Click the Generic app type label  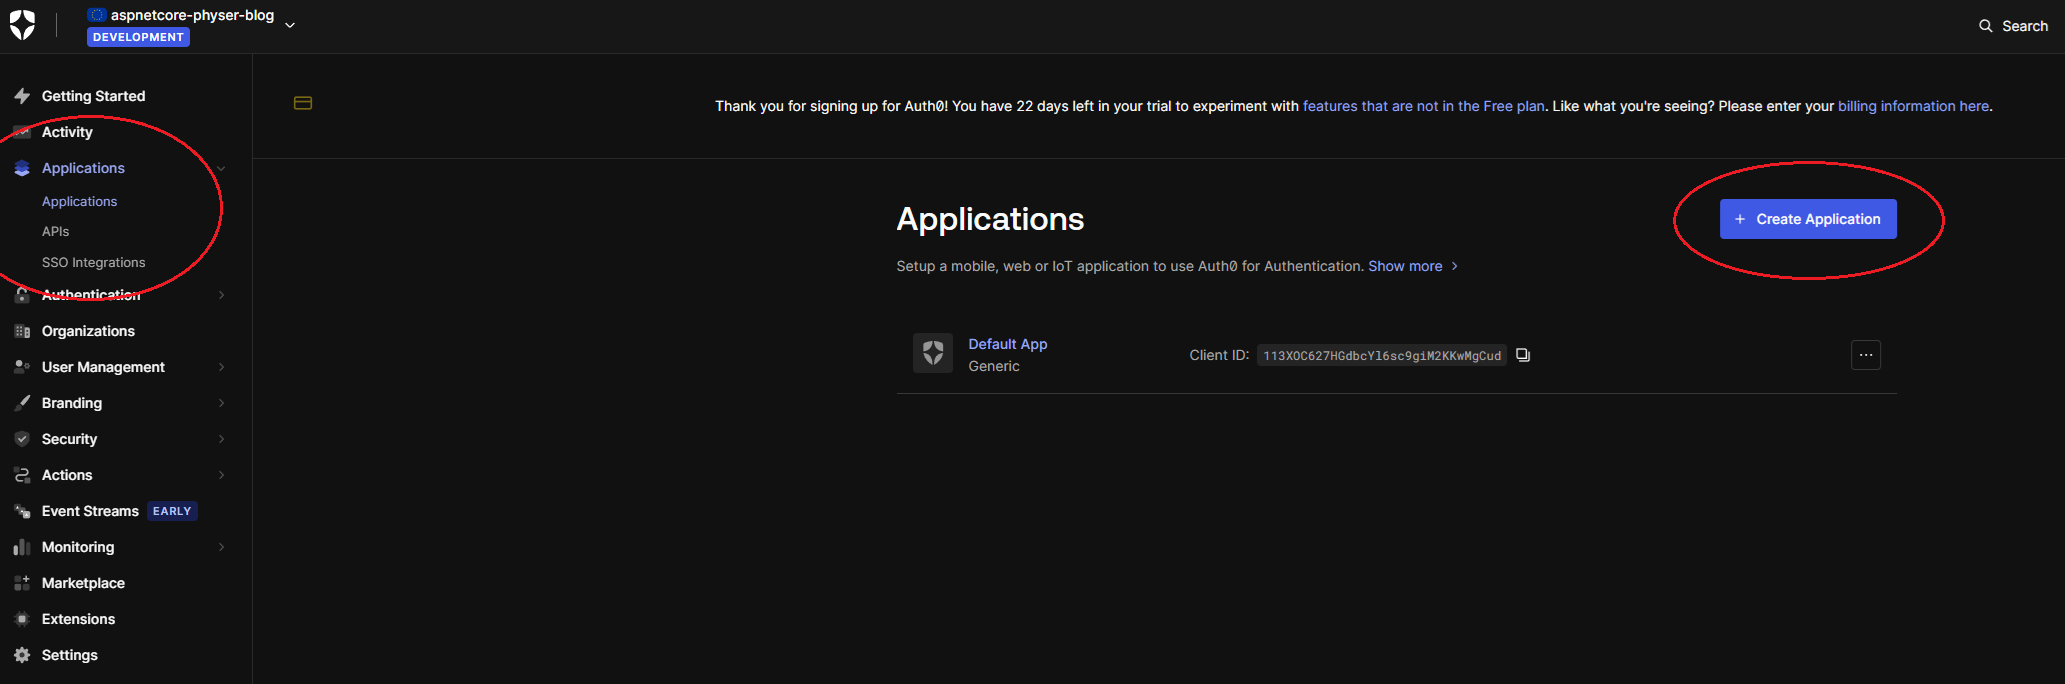coord(994,366)
